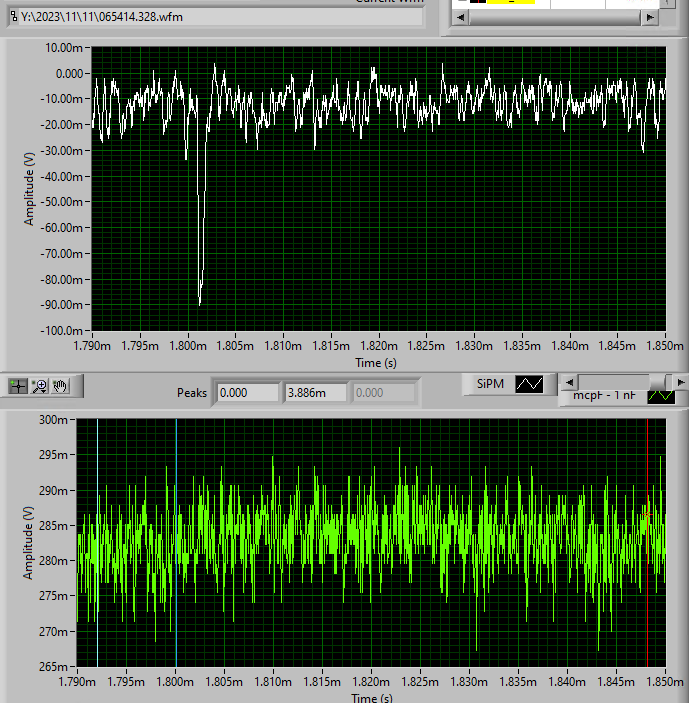Click the disabled third Peaks field
The width and height of the screenshot is (689, 703).
pos(384,392)
